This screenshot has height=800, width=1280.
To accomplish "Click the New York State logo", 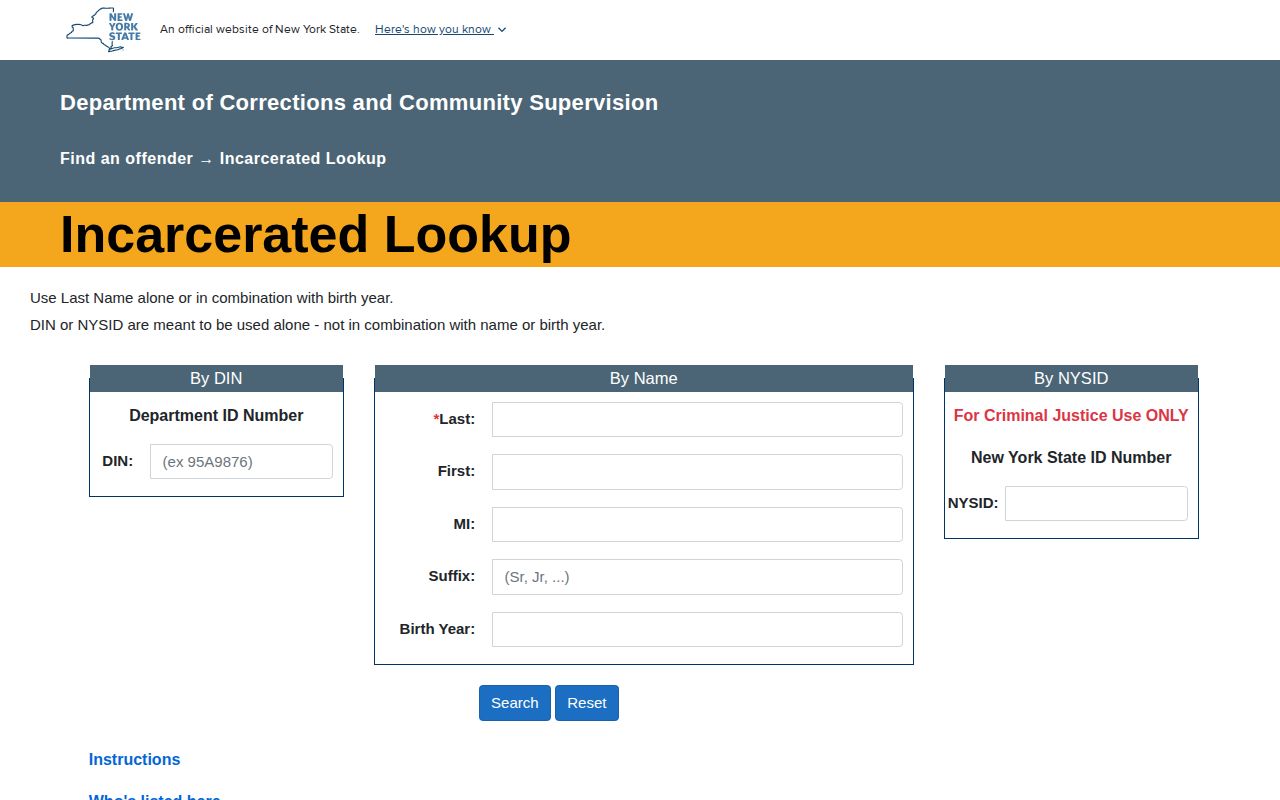I will 104,30.
